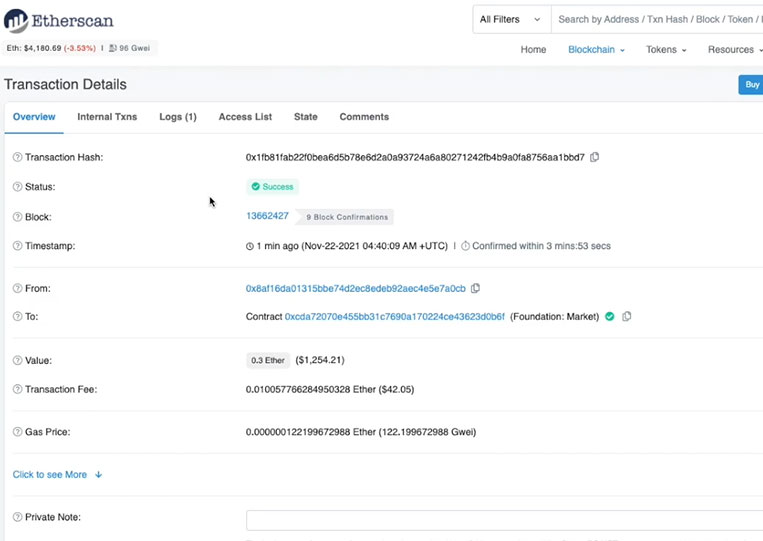Viewport: 763px width, 541px height.
Task: Click the help icon beside Transaction Fee
Action: click(18, 389)
